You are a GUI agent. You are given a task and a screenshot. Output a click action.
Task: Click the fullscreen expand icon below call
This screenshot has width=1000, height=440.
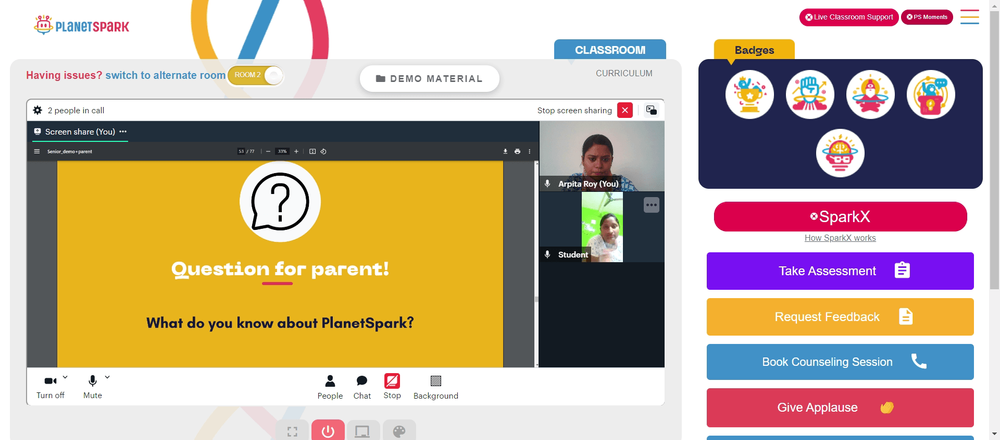[x=292, y=430]
